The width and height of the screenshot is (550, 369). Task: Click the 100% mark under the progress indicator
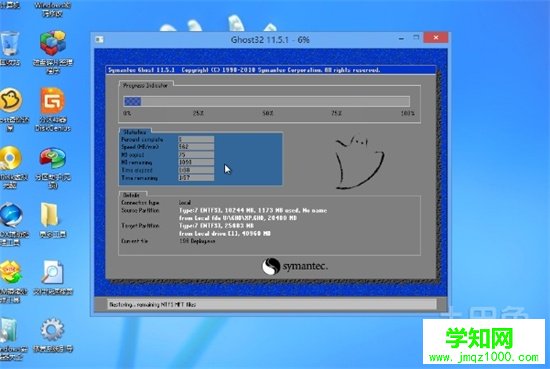408,113
